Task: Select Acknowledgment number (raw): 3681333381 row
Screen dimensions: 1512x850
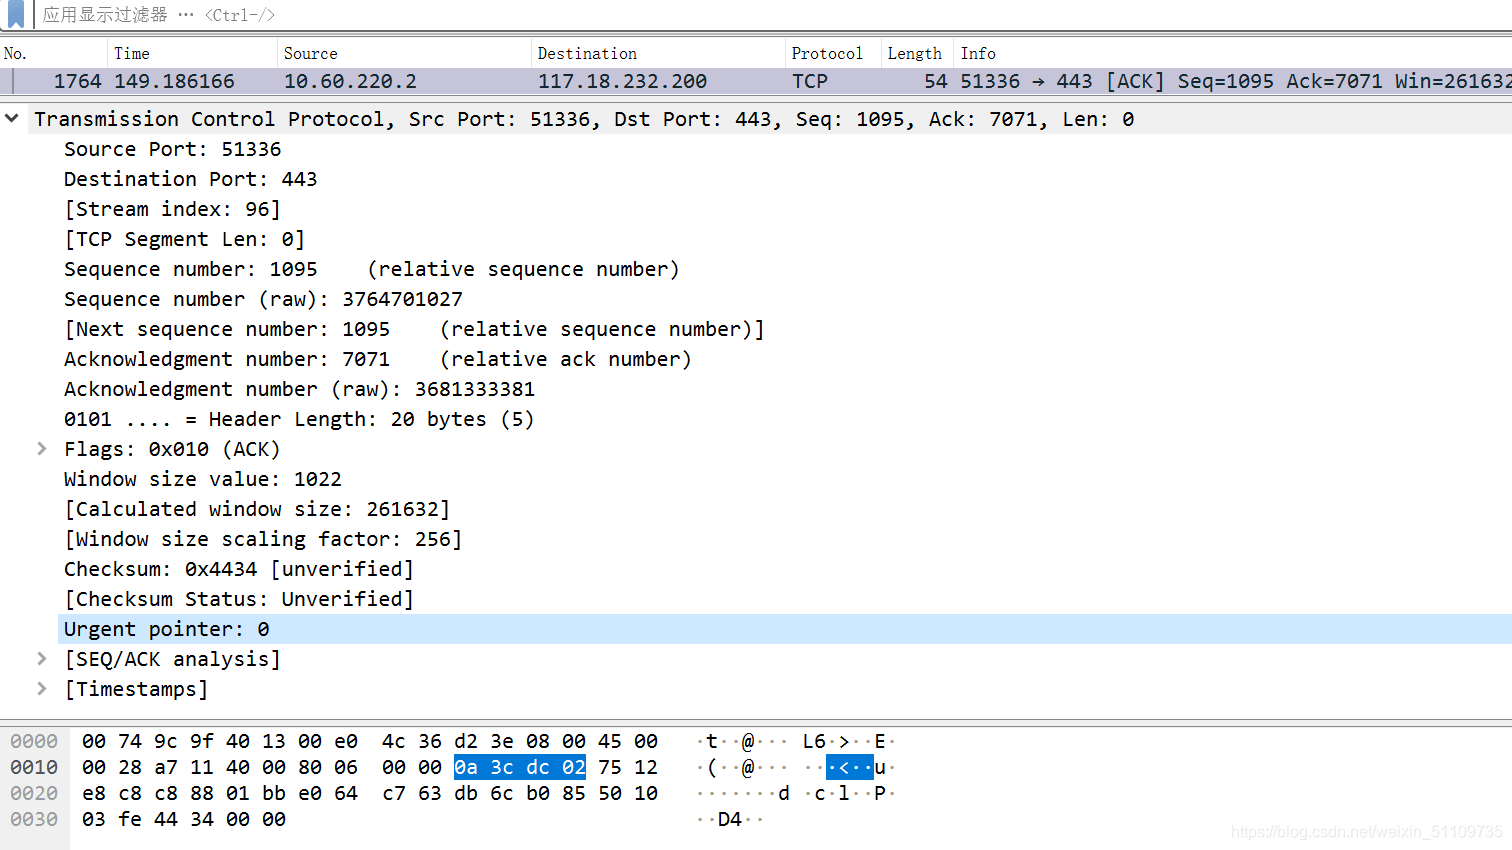Action: tap(299, 389)
